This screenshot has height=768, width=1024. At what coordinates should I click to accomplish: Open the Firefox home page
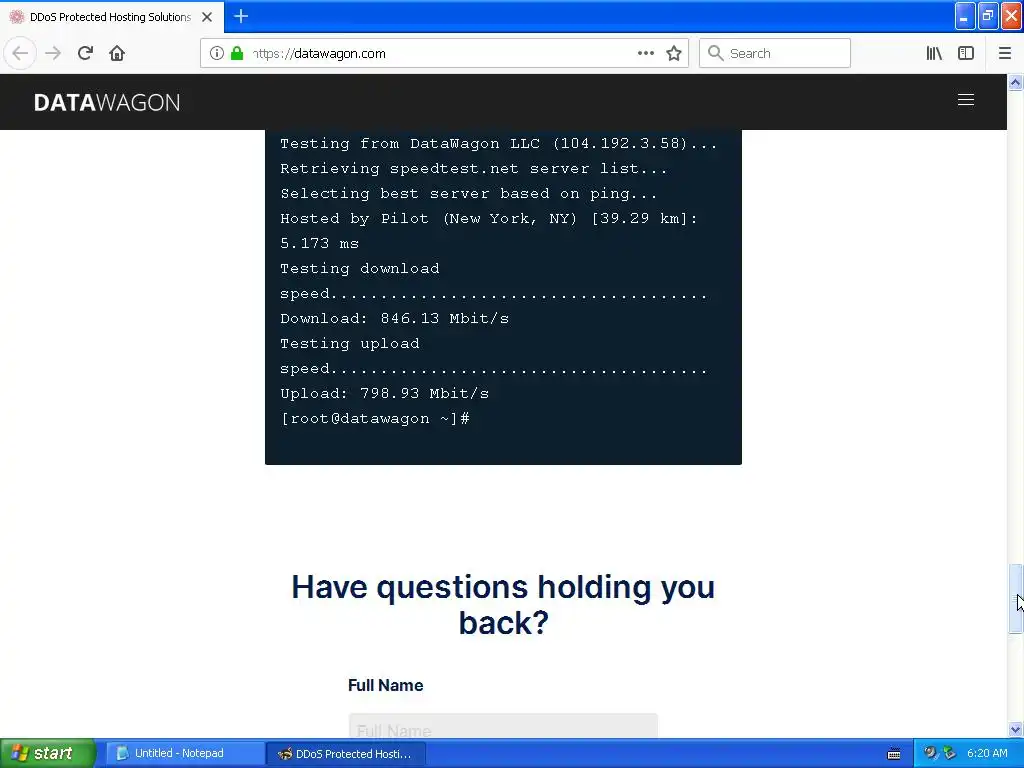(117, 53)
